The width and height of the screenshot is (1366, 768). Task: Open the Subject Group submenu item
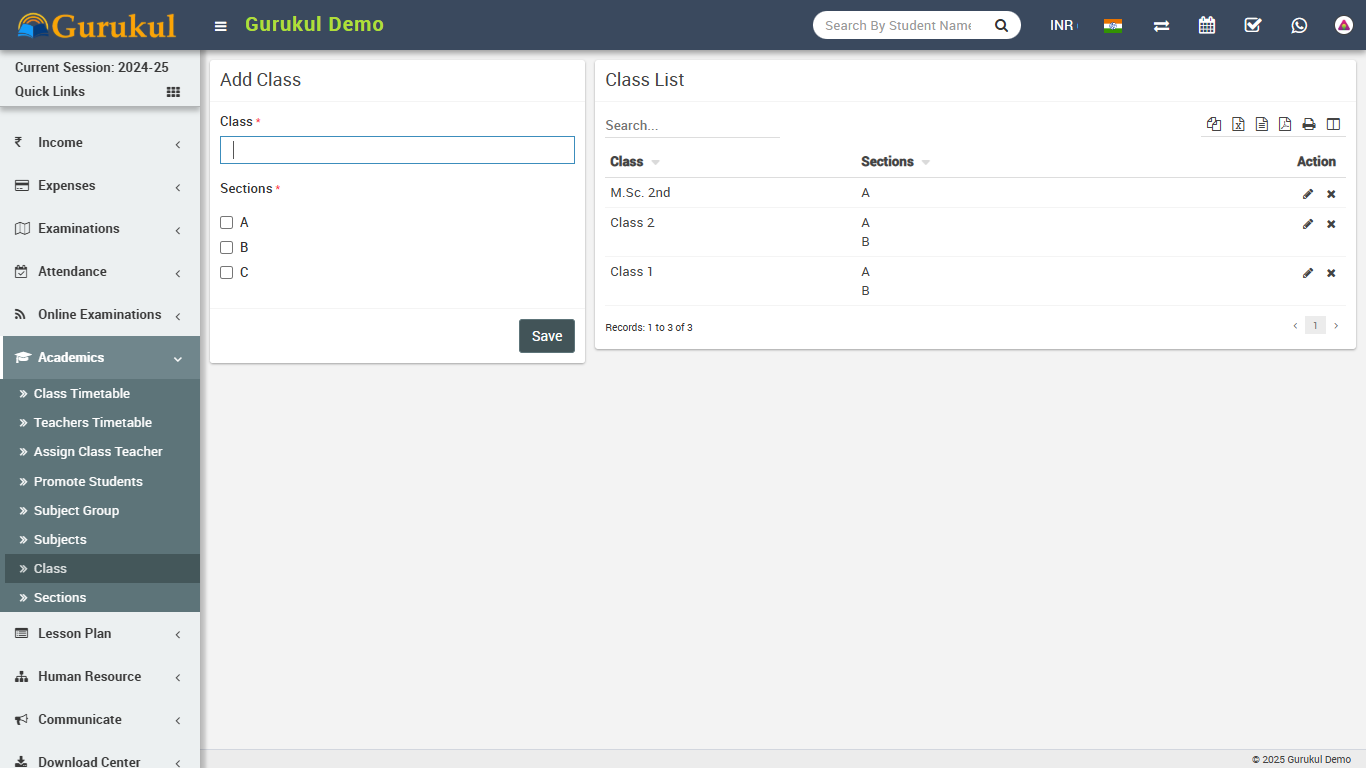pyautogui.click(x=76, y=511)
